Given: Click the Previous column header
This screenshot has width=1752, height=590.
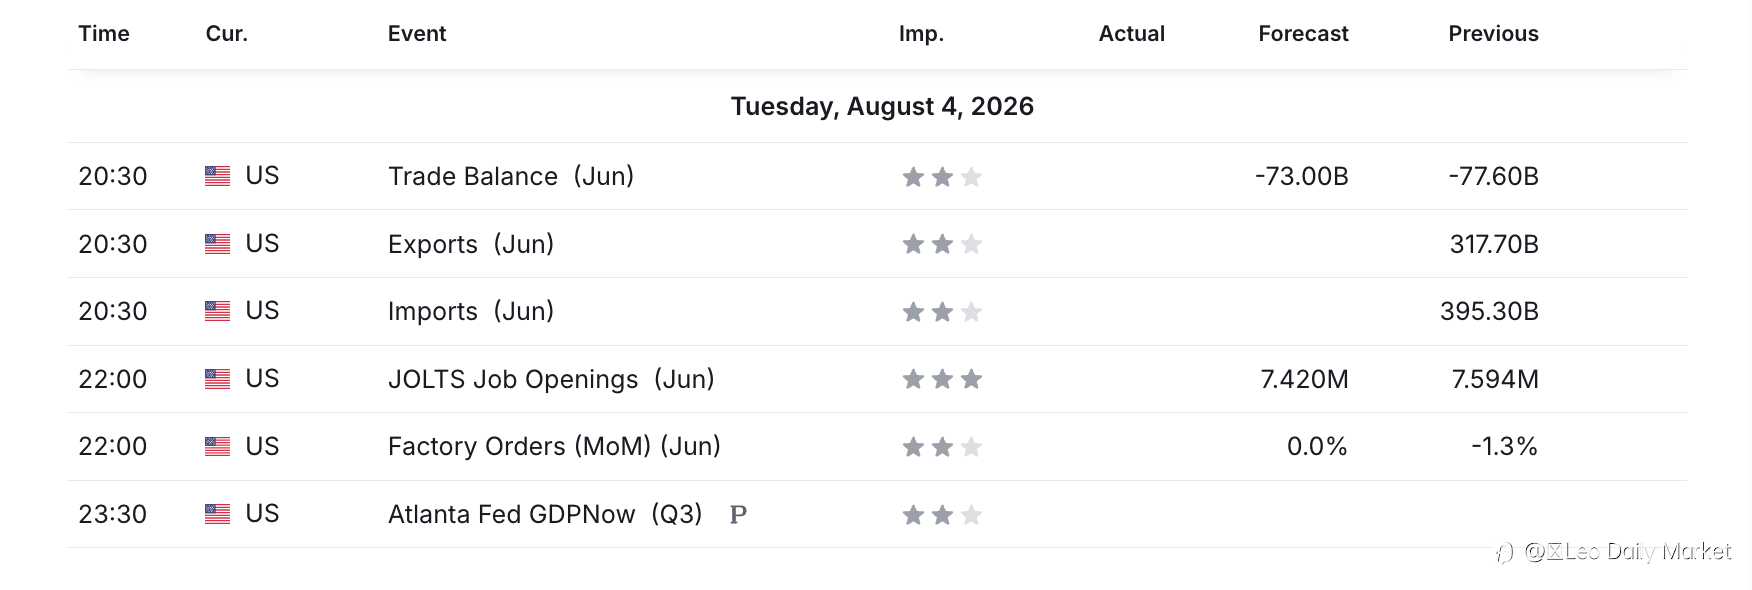Looking at the screenshot, I should click(1493, 33).
